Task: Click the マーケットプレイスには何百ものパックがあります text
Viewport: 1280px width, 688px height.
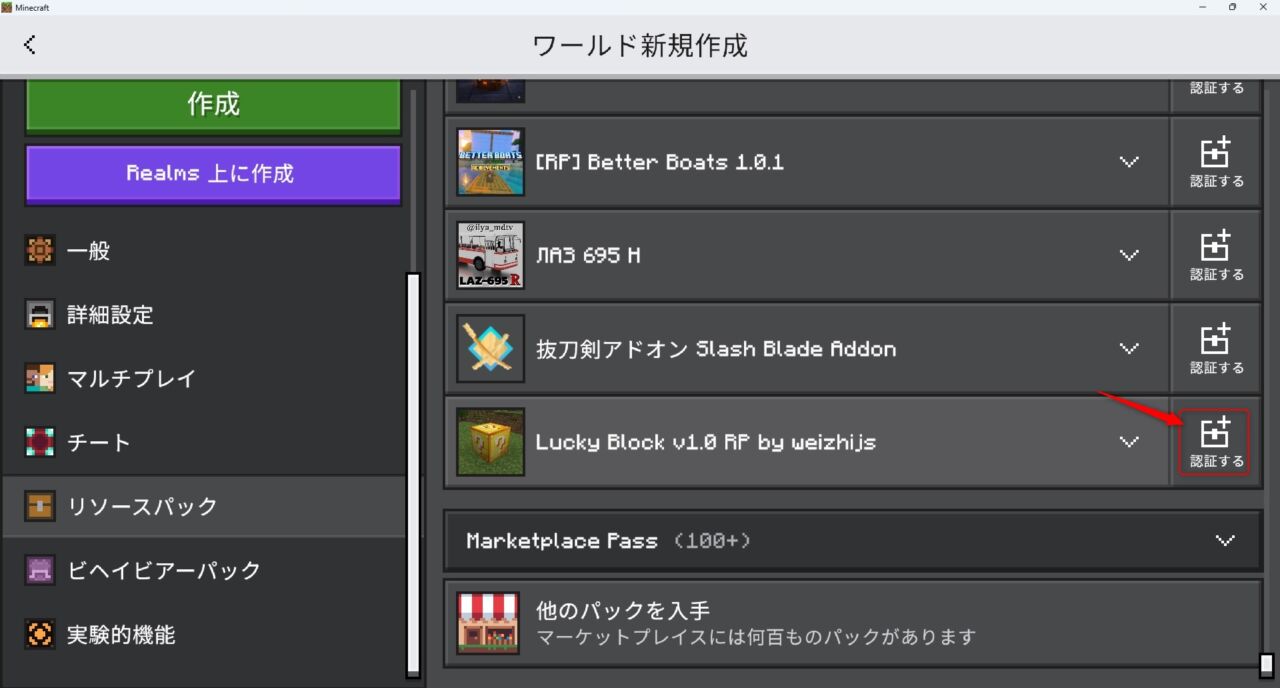Action: 756,637
